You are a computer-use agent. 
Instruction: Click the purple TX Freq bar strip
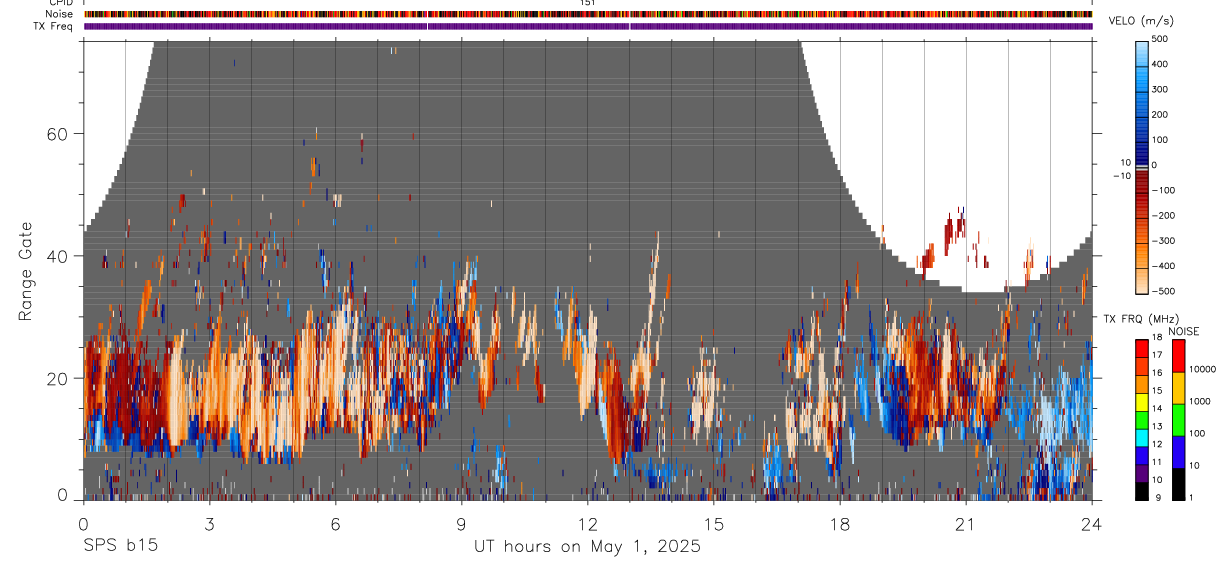[587, 26]
